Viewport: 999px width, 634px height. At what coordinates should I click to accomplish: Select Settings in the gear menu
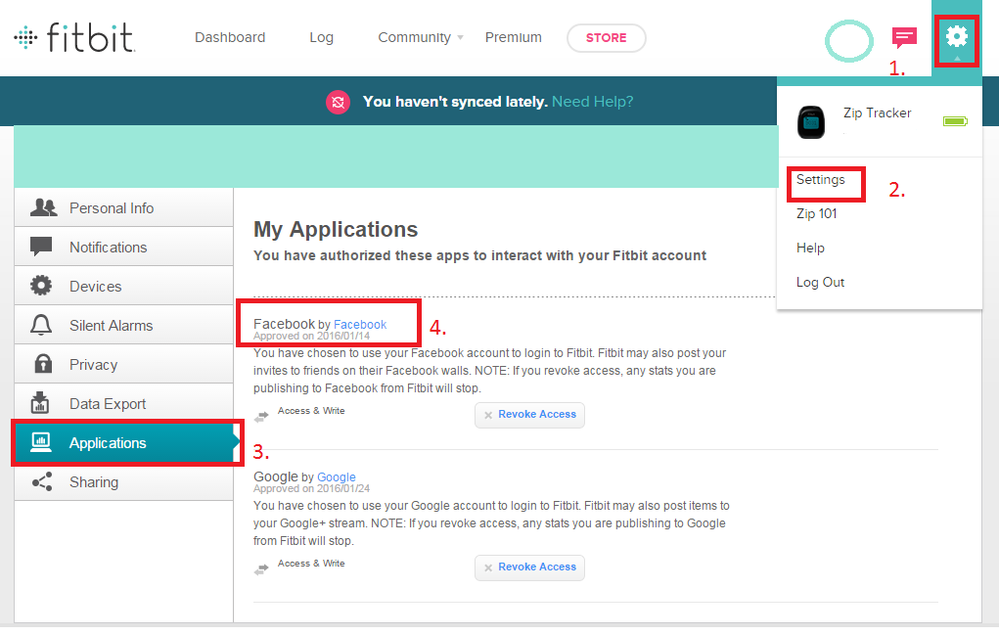pyautogui.click(x=821, y=180)
